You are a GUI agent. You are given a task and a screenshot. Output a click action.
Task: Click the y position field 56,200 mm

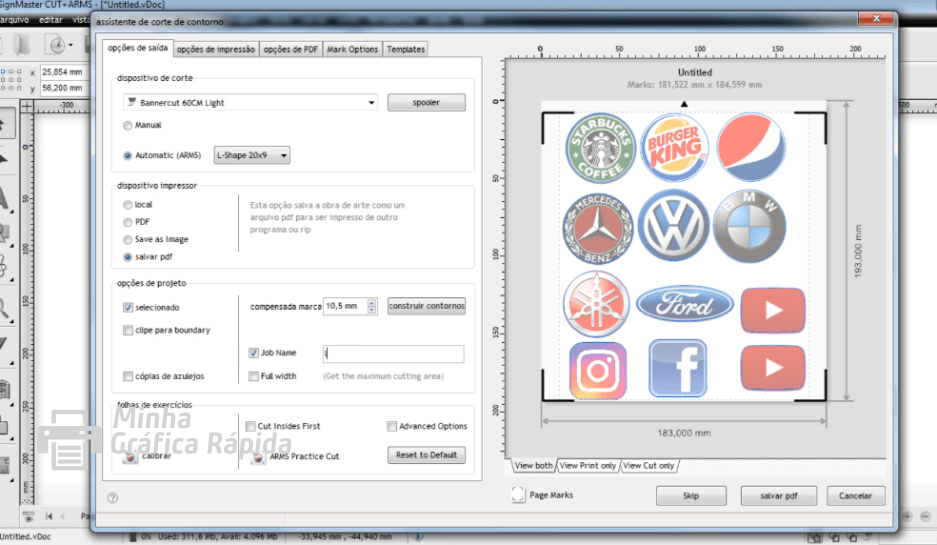(65, 88)
